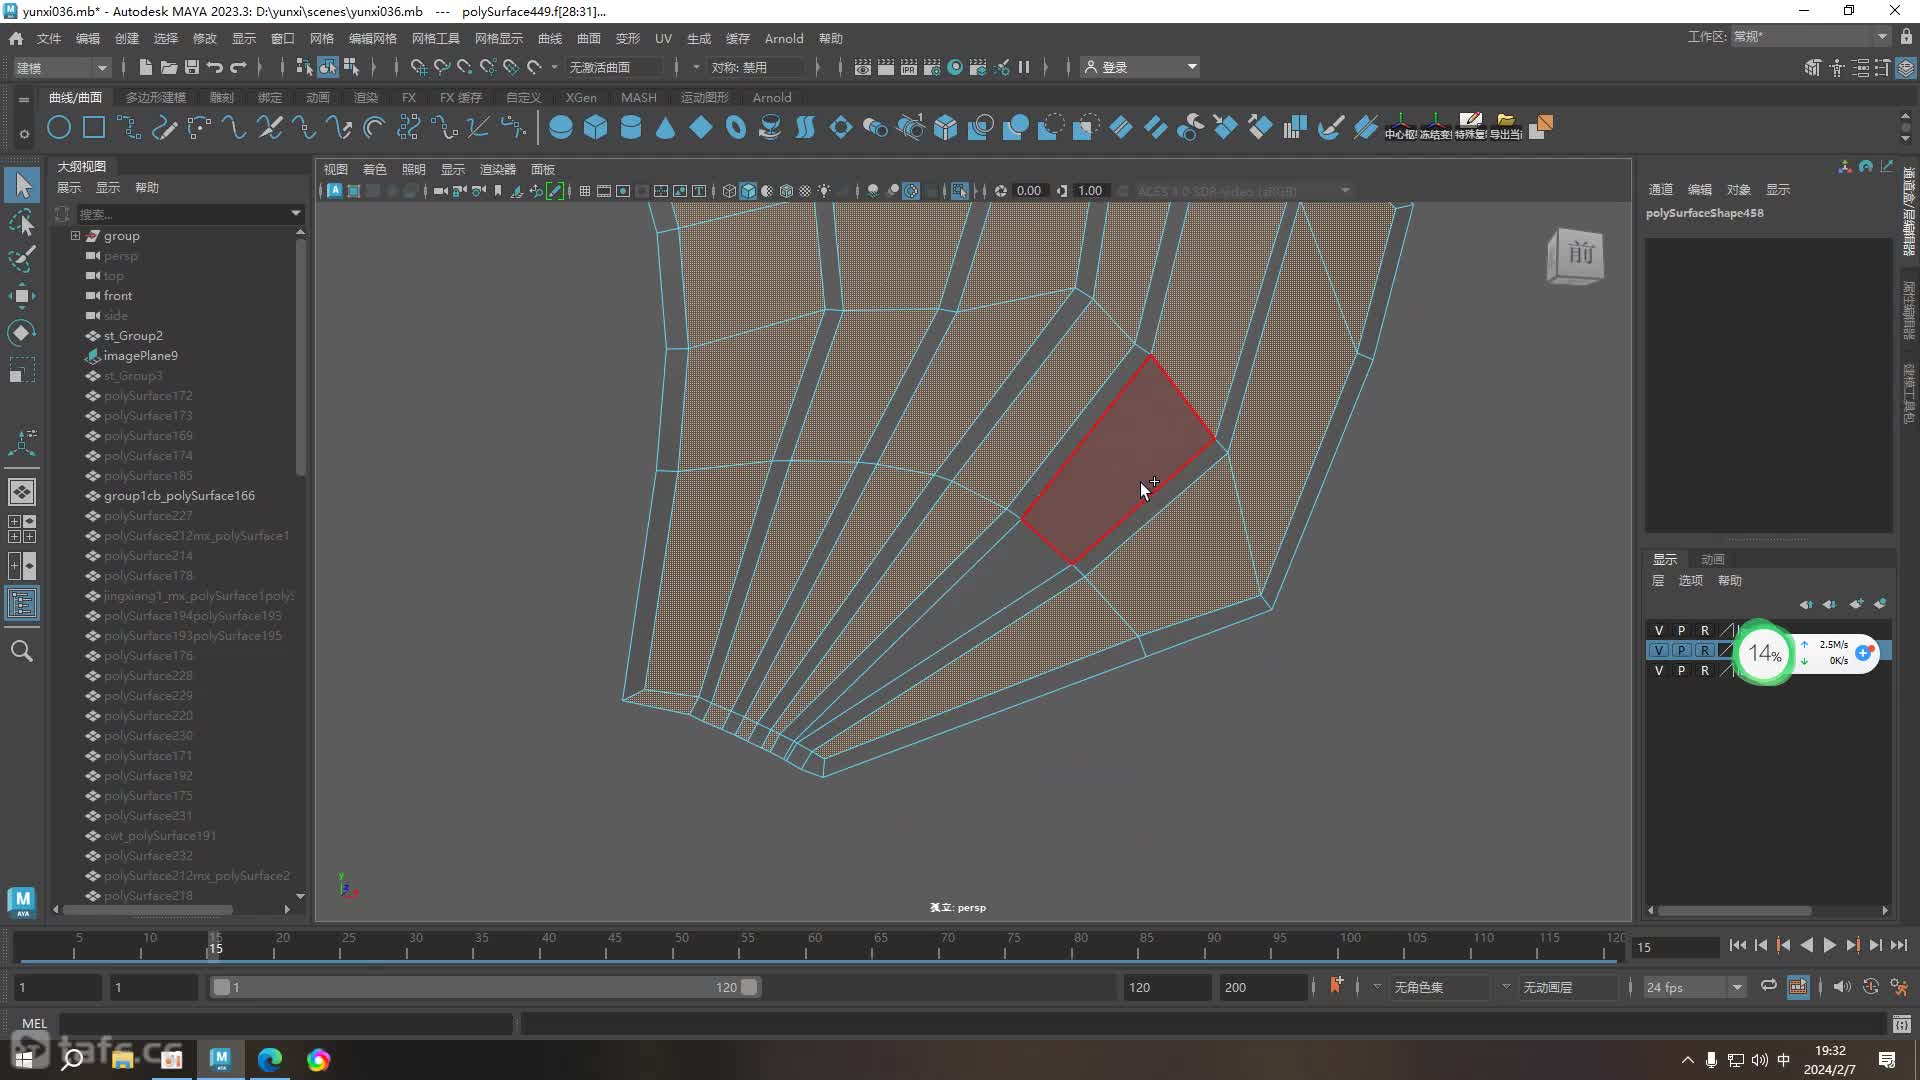Open the 建模 menu set dropdown
Image resolution: width=1920 pixels, height=1080 pixels.
tap(60, 67)
